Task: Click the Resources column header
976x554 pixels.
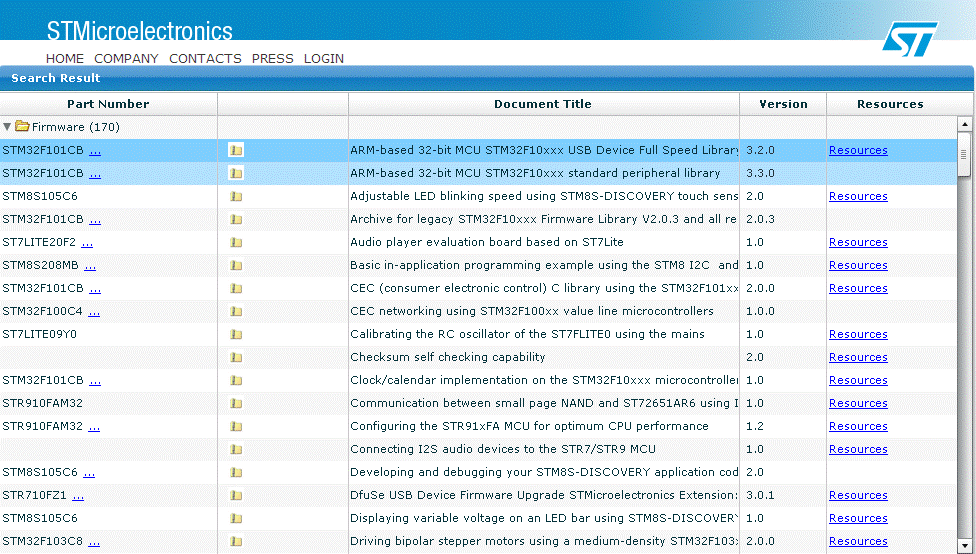Action: tap(890, 104)
